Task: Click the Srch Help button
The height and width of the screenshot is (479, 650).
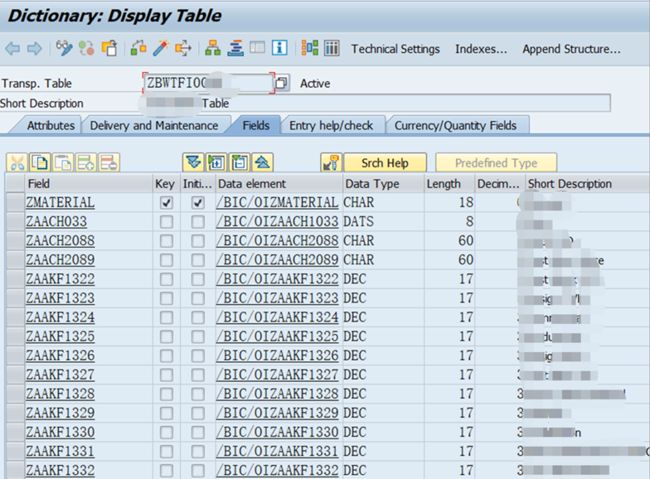Action: coord(385,163)
